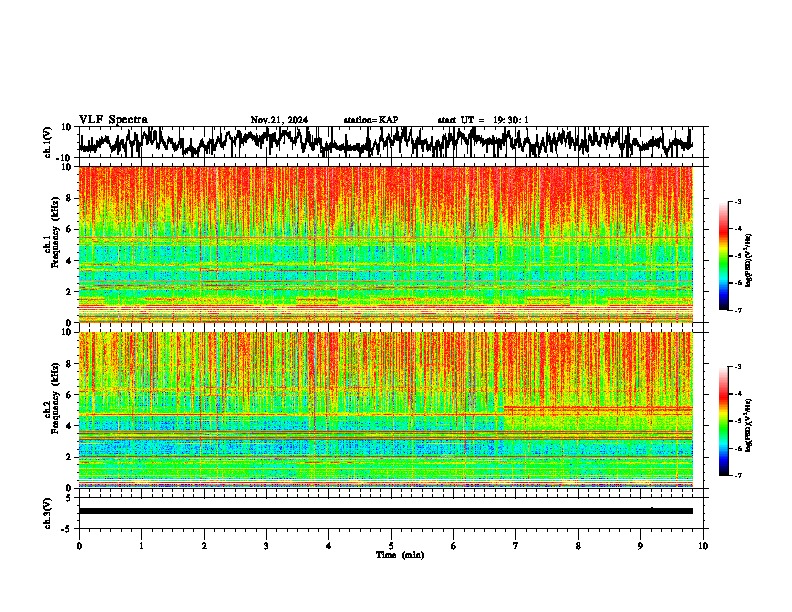Click the ch.2 spectrogram color scale bar
The height and width of the screenshot is (612, 792).
(x=724, y=421)
